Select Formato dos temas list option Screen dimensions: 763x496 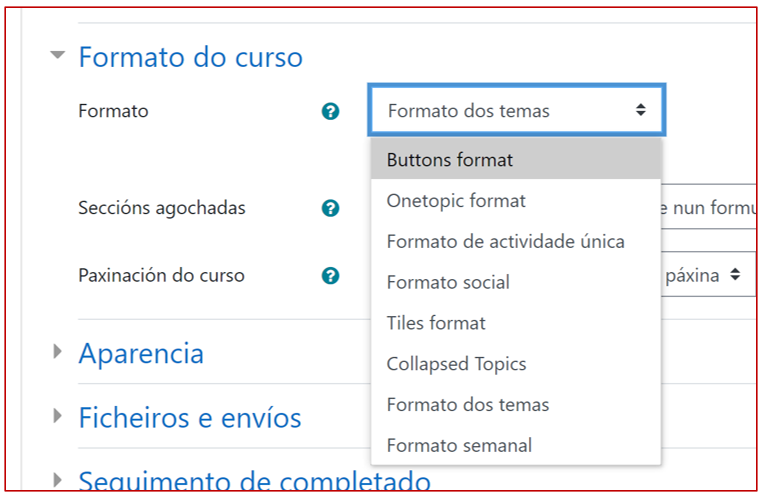(468, 405)
